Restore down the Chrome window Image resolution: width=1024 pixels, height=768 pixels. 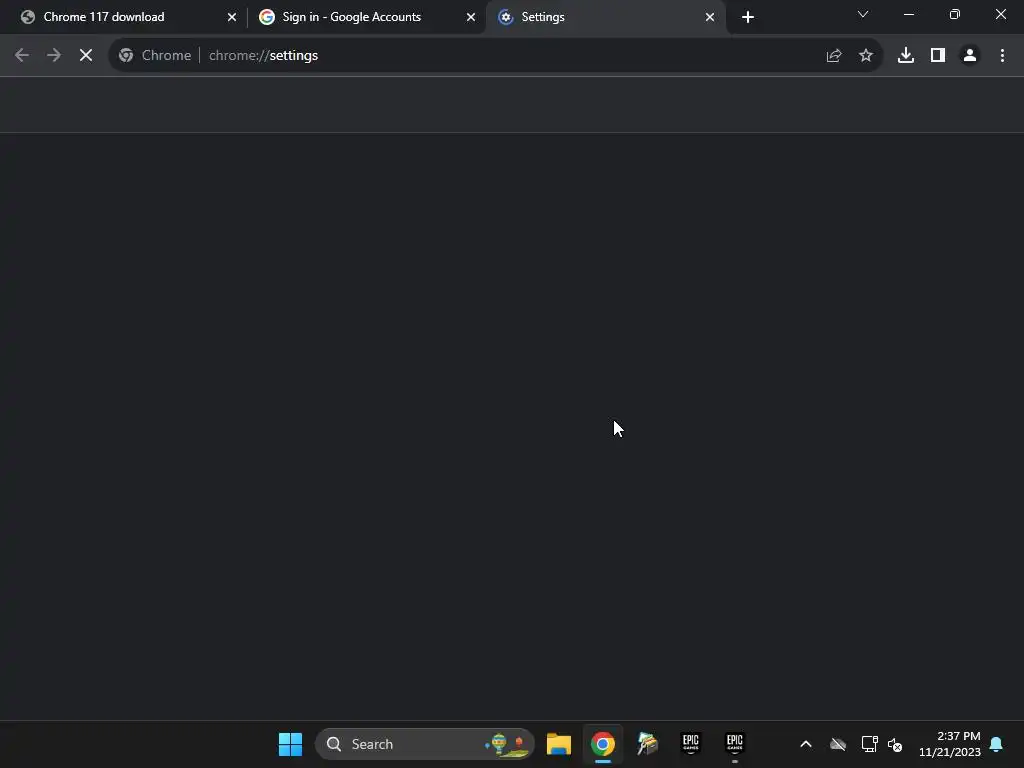[955, 14]
